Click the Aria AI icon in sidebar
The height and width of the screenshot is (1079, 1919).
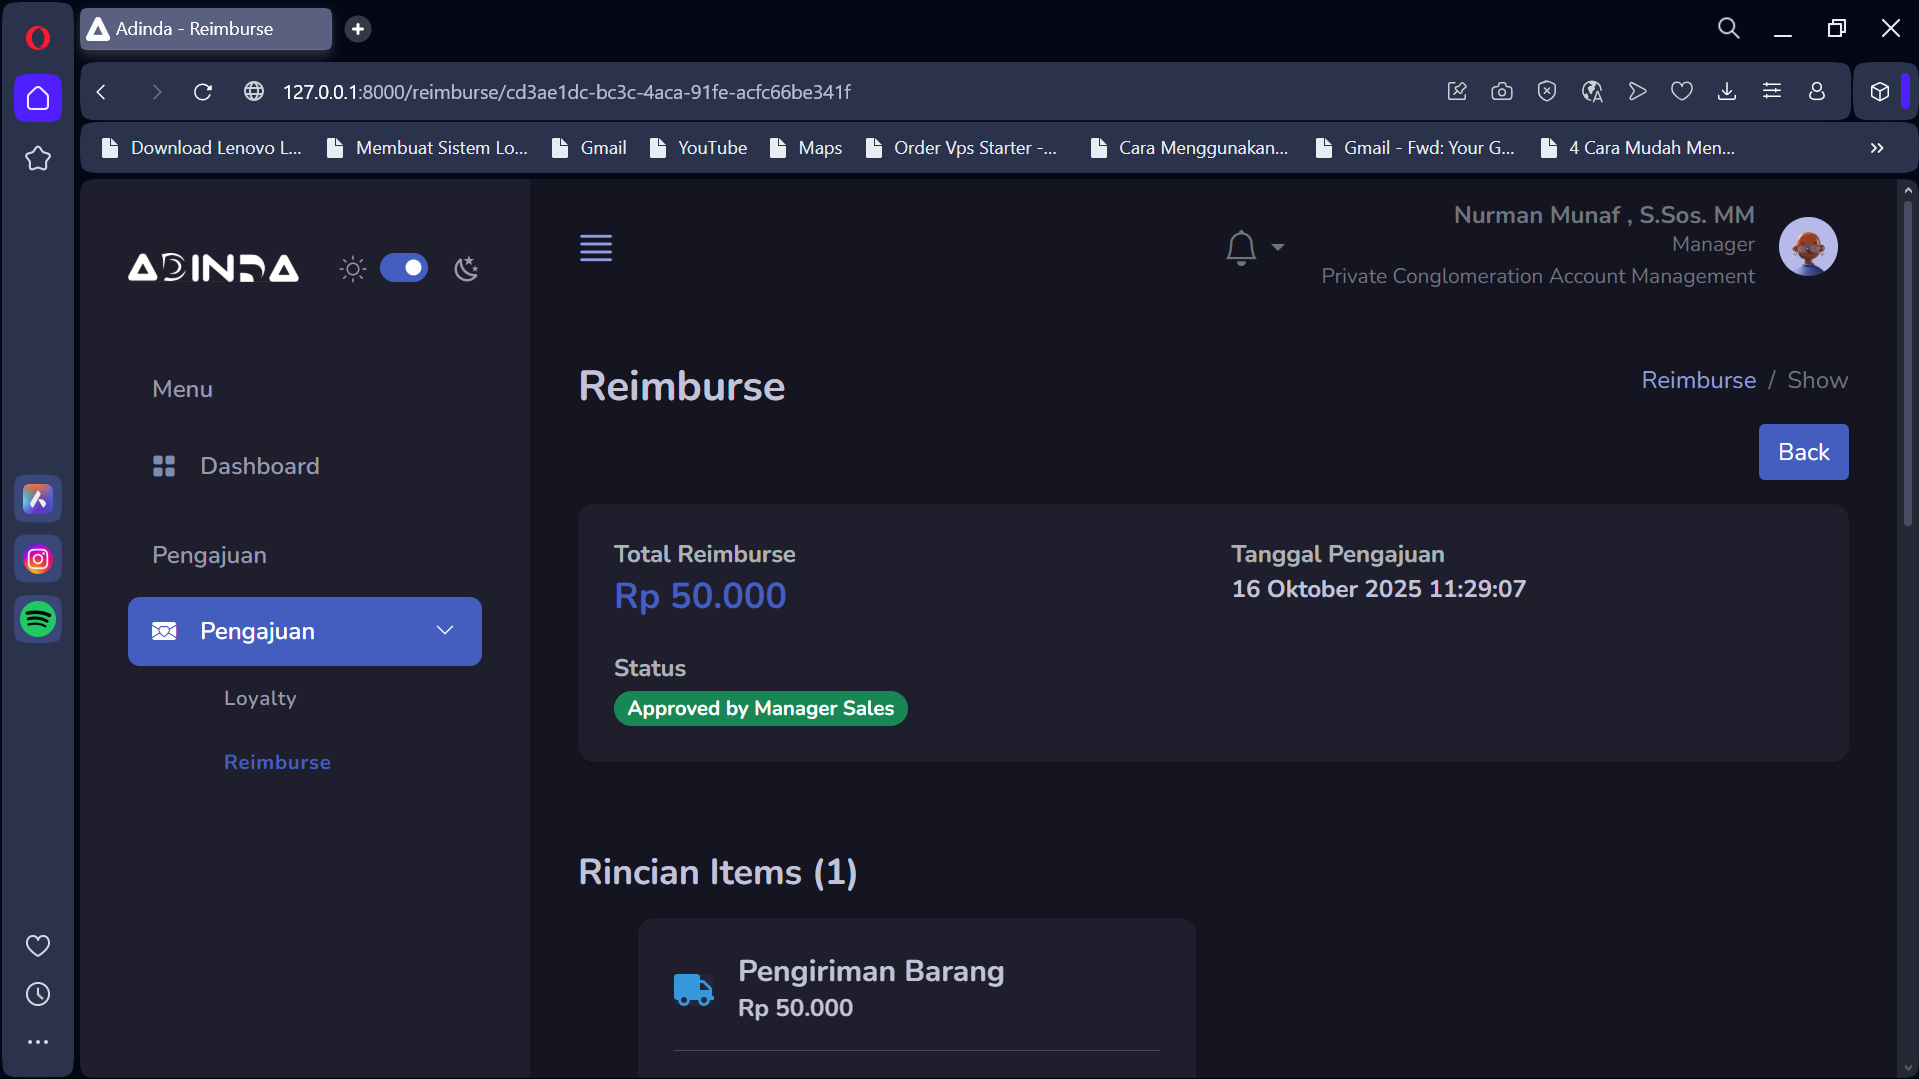click(38, 499)
